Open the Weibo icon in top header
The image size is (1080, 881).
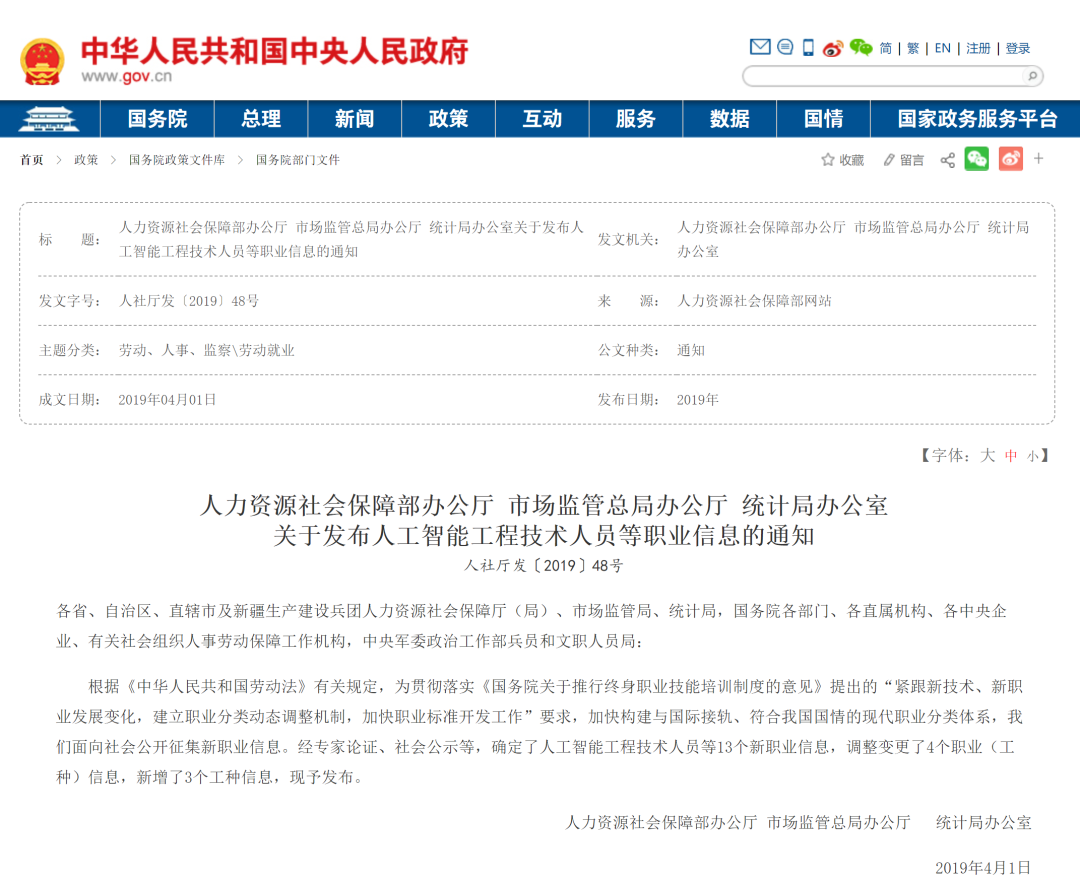[x=833, y=48]
